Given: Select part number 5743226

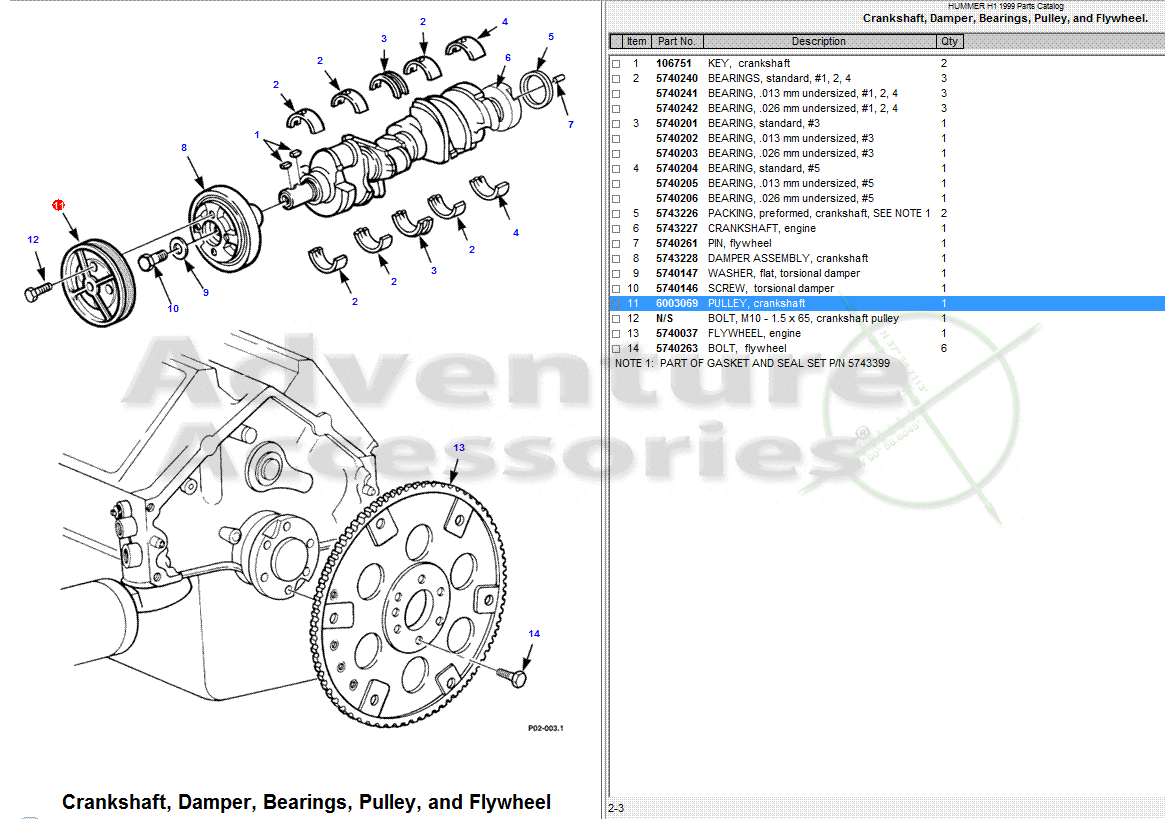Looking at the screenshot, I should [x=677, y=213].
